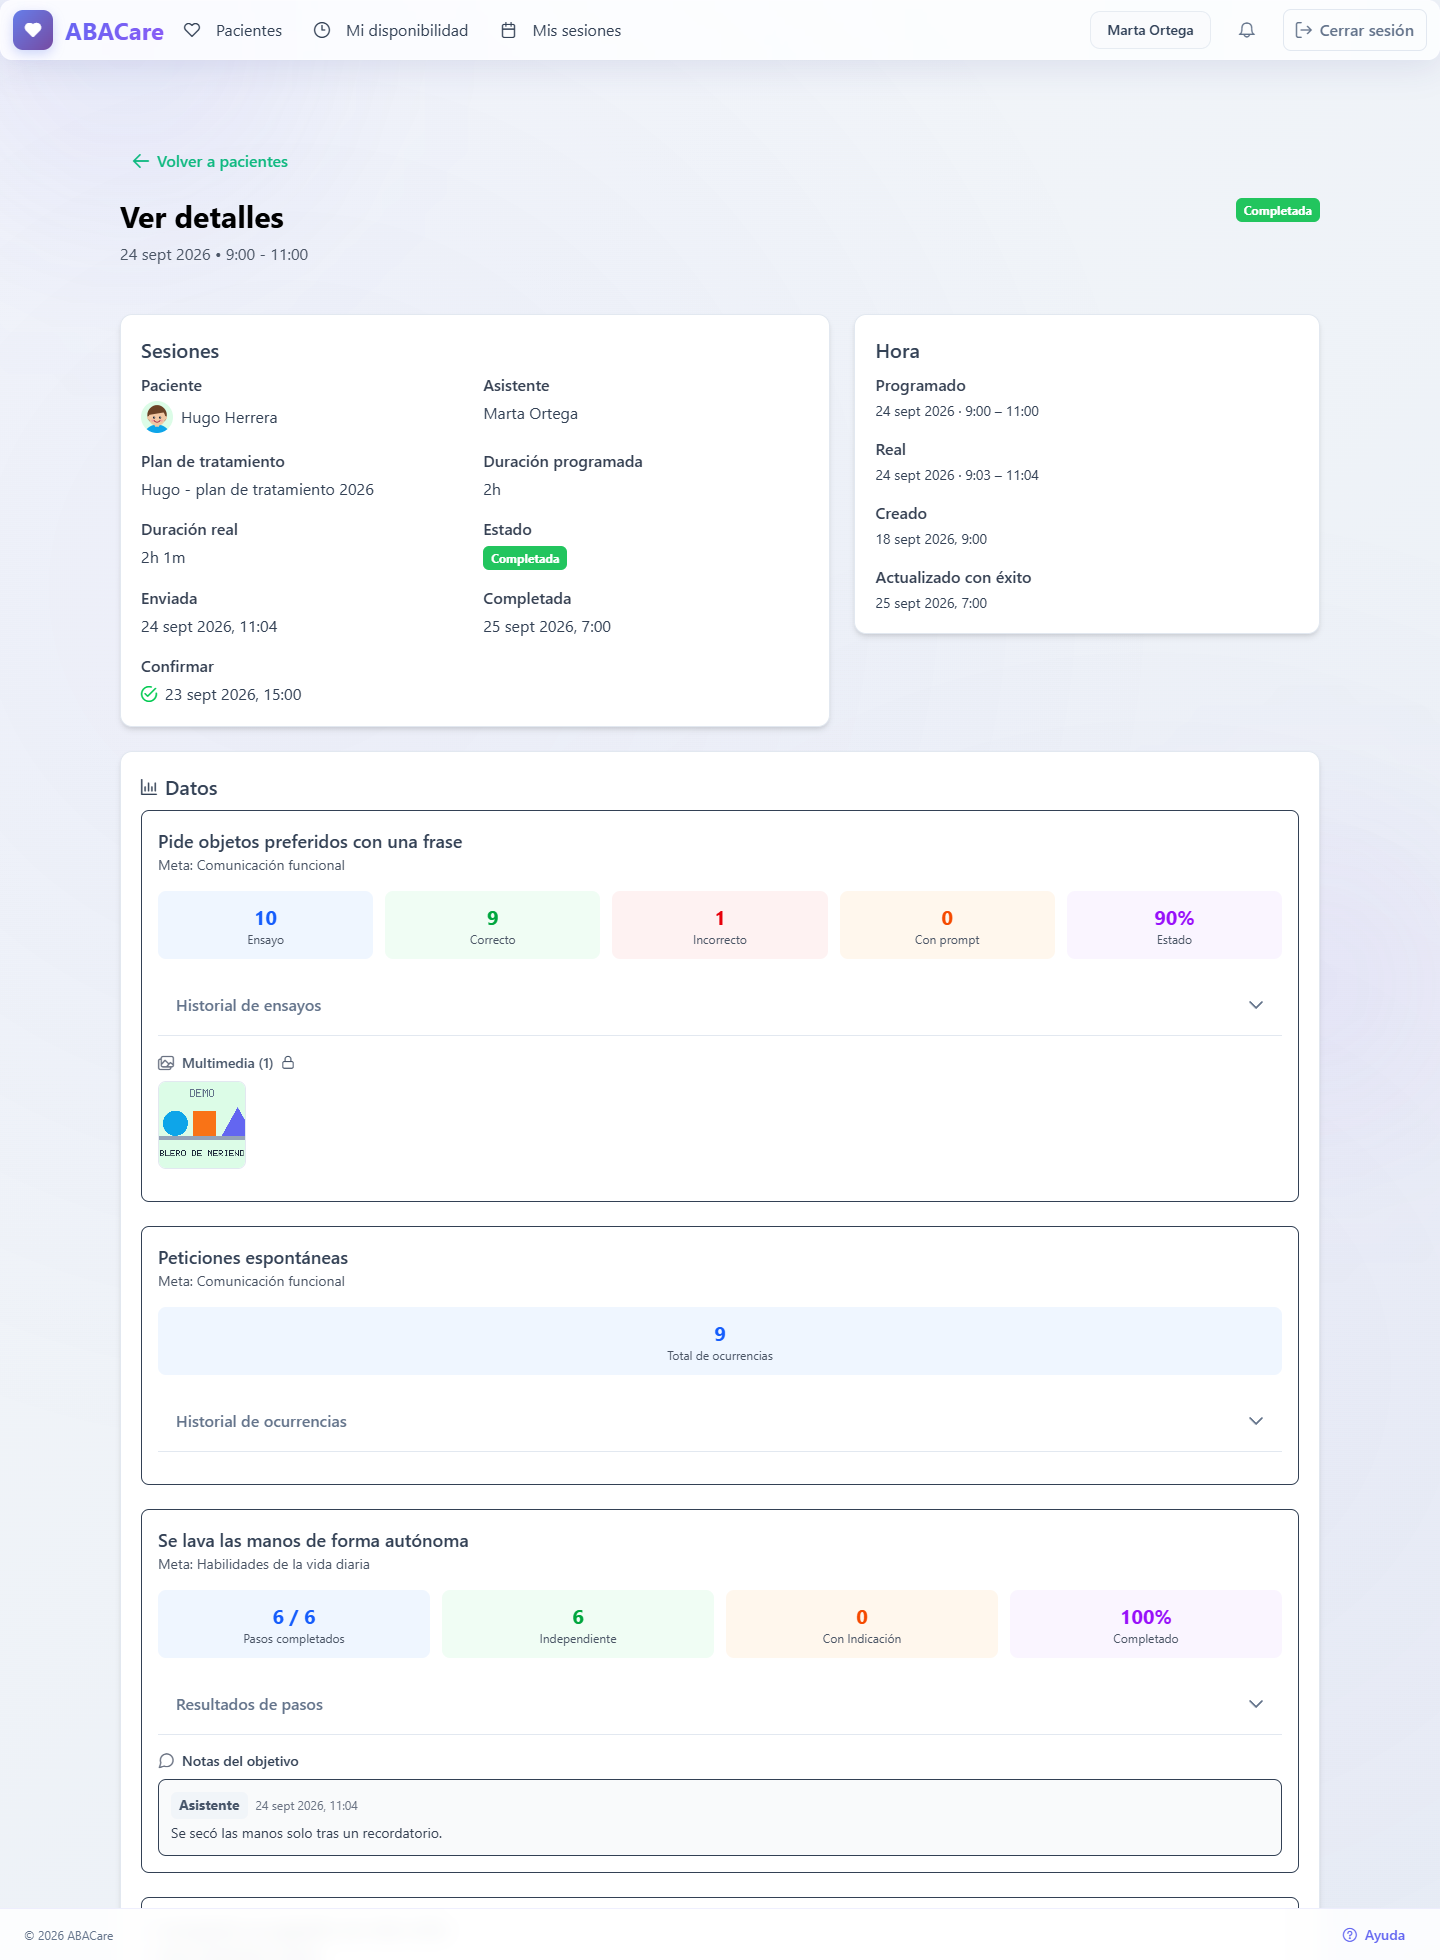The image size is (1440, 1960).
Task: Click the 0 Con Indicación stat card
Action: pyautogui.click(x=862, y=1624)
